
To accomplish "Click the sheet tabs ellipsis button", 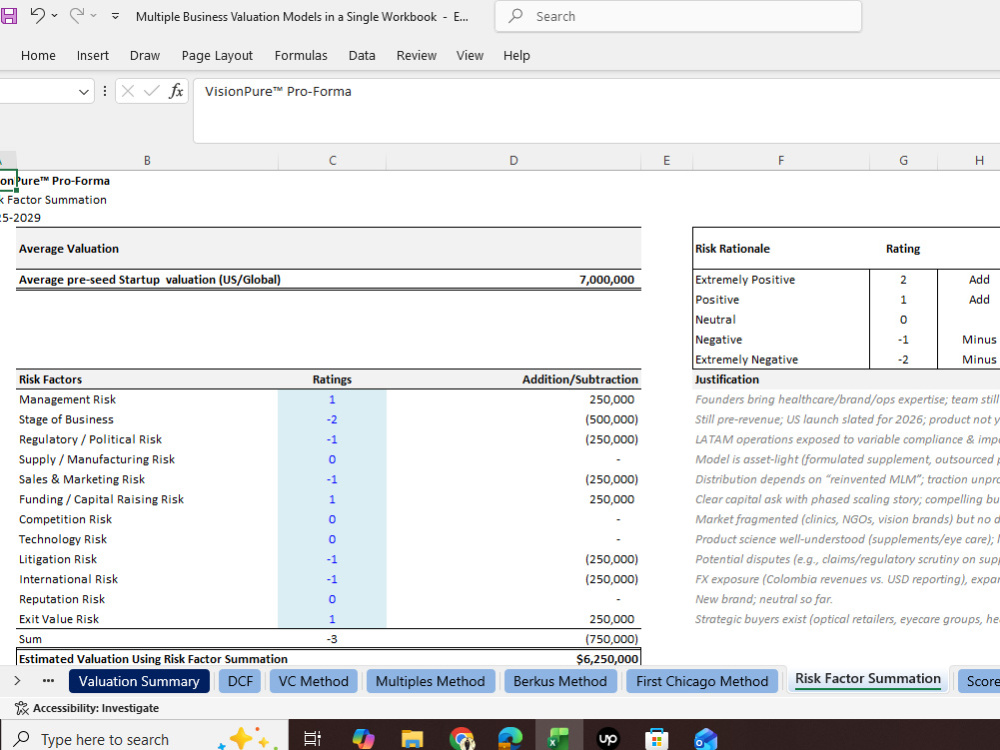I will [x=48, y=680].
